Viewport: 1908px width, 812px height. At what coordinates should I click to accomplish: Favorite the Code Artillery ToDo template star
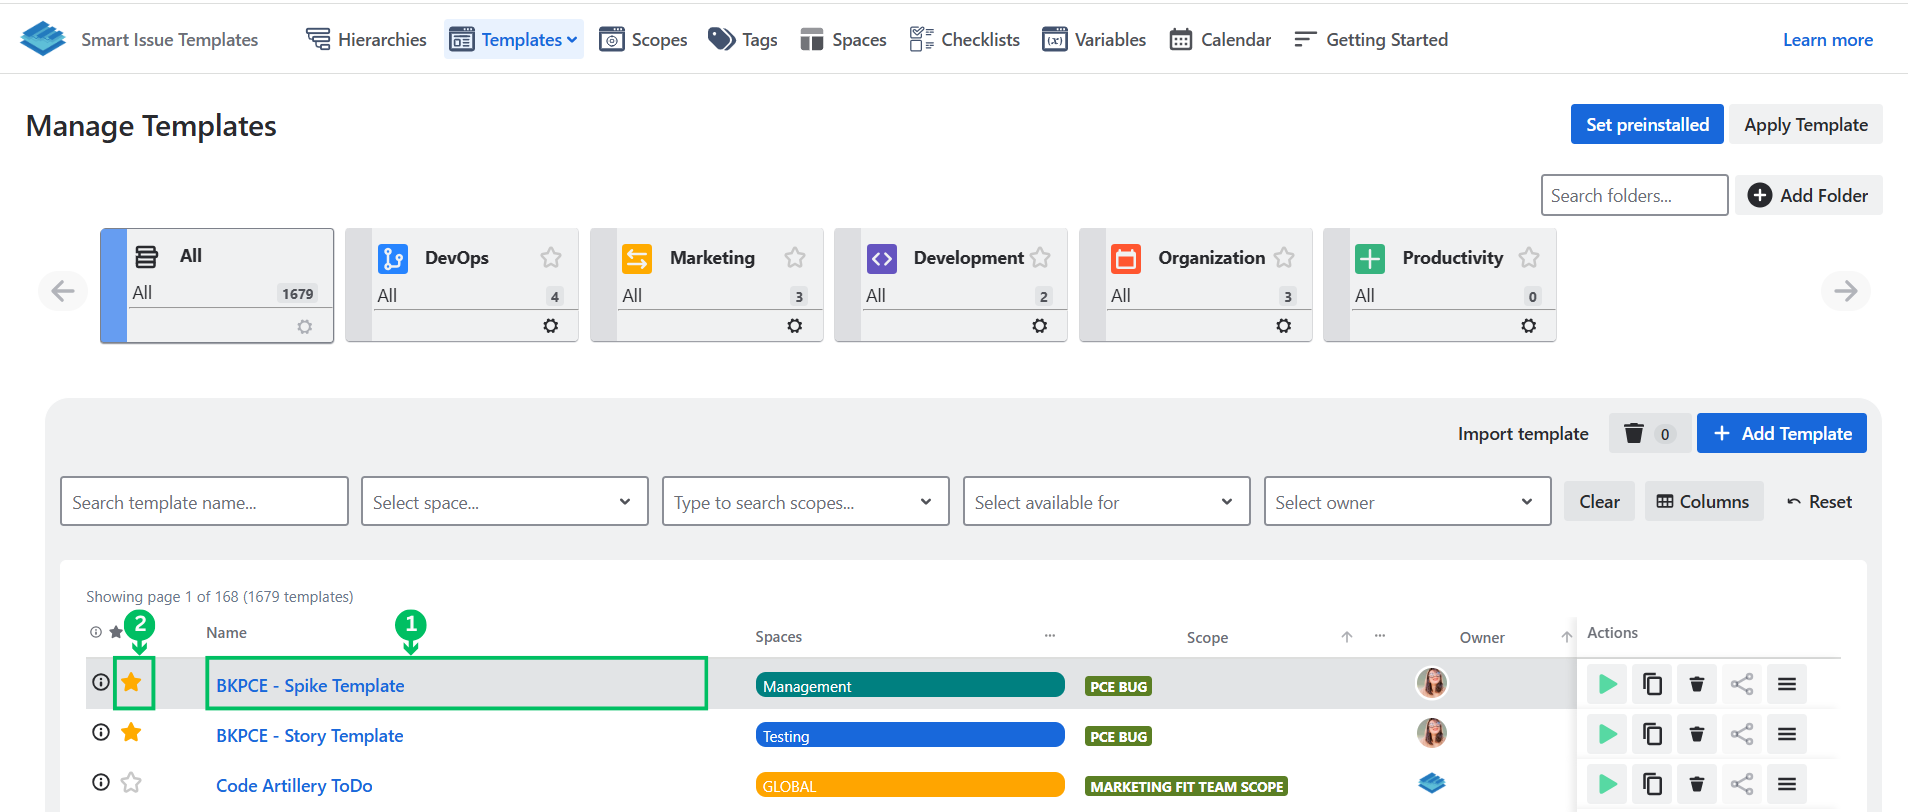point(131,782)
